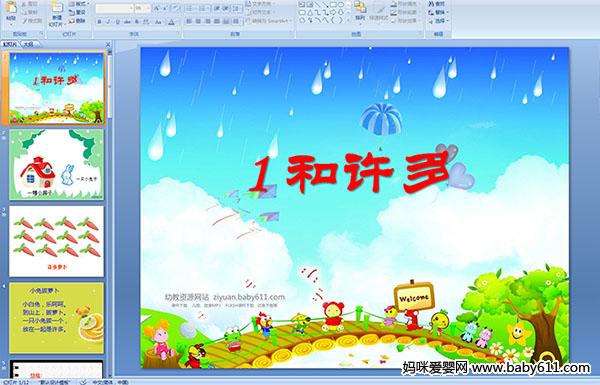Switch to the Outline tab in the slide pane
Image resolution: width=600 pixels, height=385 pixels.
tap(28, 44)
